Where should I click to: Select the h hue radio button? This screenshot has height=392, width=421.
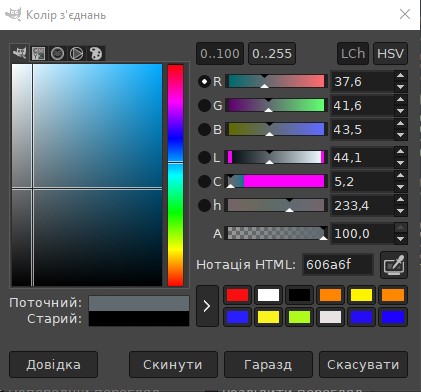click(x=204, y=205)
